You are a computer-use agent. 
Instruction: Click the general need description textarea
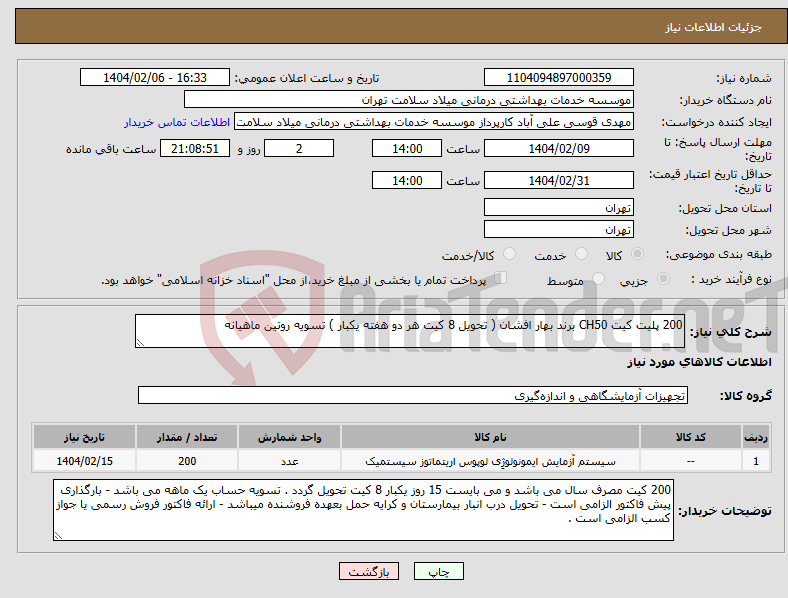(410, 331)
